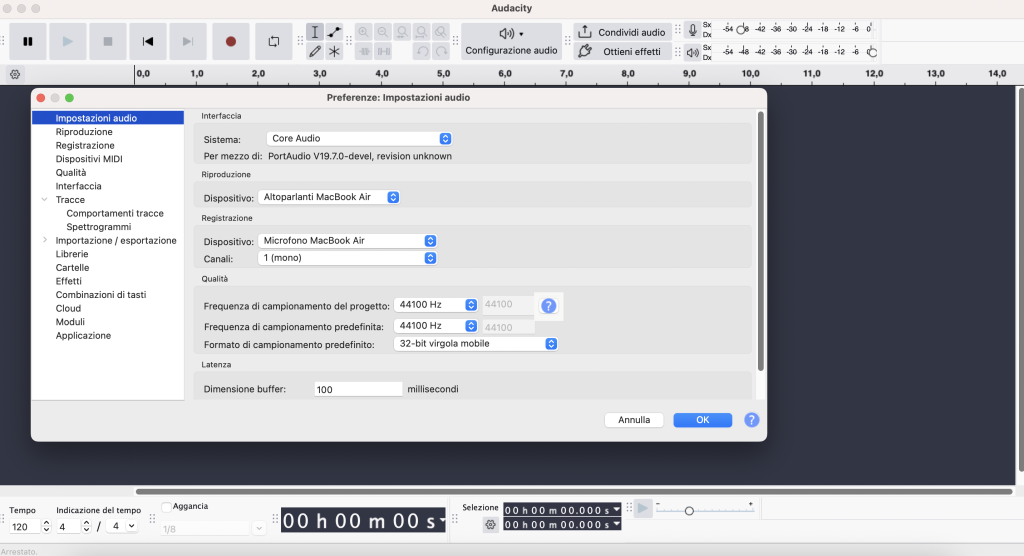Click the preferences dialog vertical scrollbar
The image size is (1024, 556).
pyautogui.click(x=760, y=241)
